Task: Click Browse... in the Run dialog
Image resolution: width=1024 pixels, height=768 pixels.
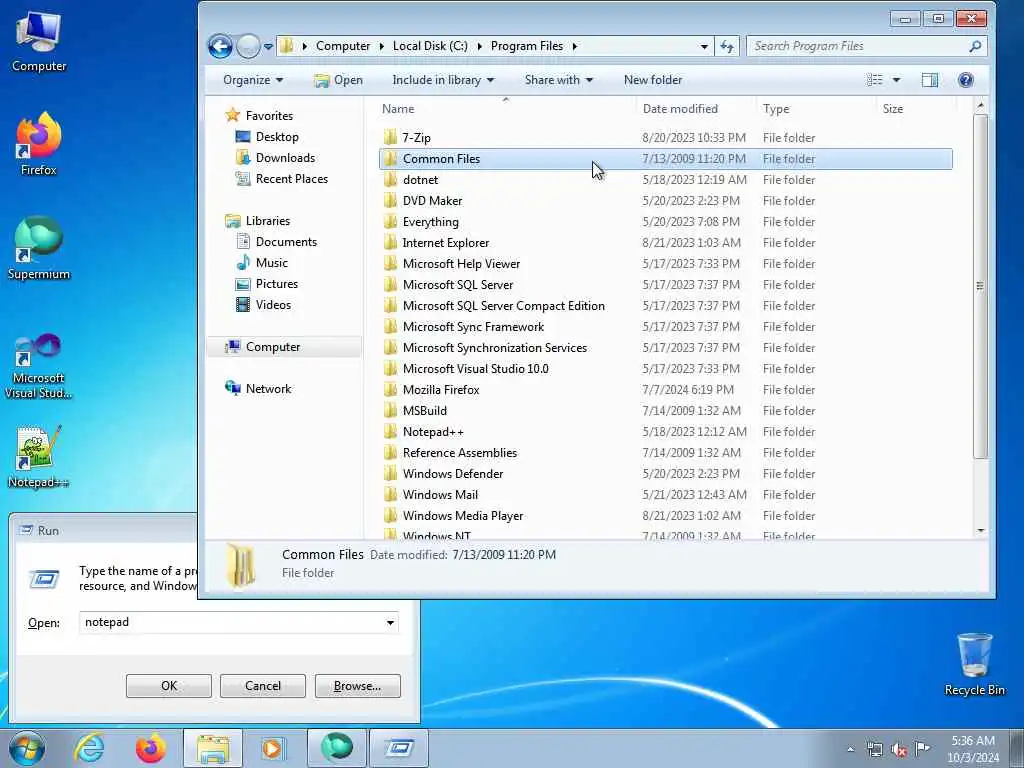Action: tap(357, 686)
